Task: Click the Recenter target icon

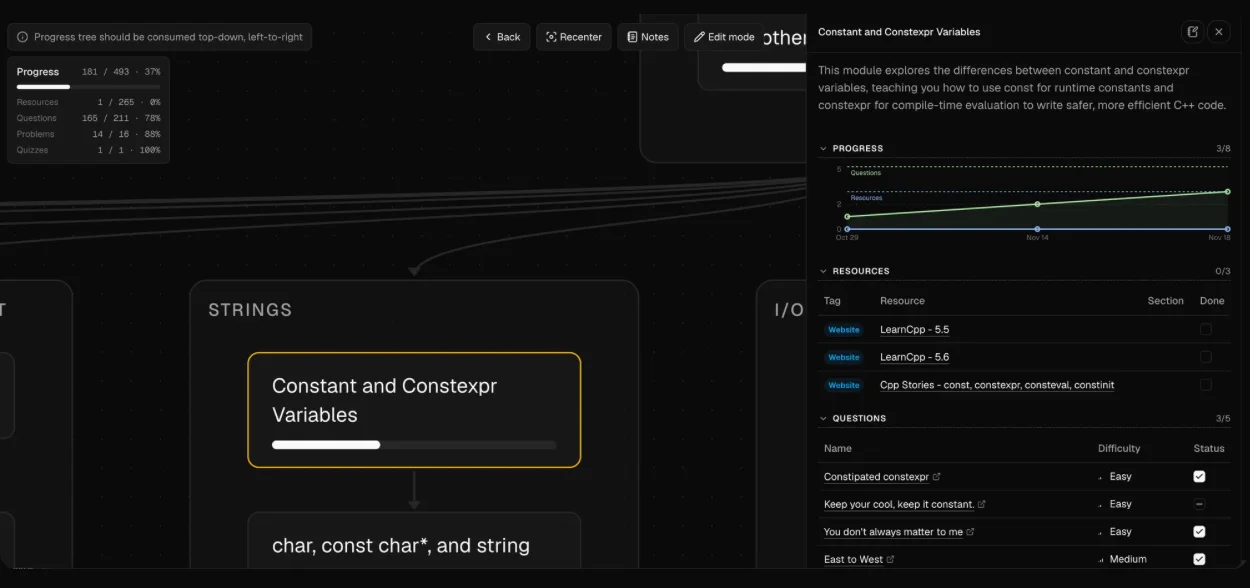Action: click(x=551, y=37)
